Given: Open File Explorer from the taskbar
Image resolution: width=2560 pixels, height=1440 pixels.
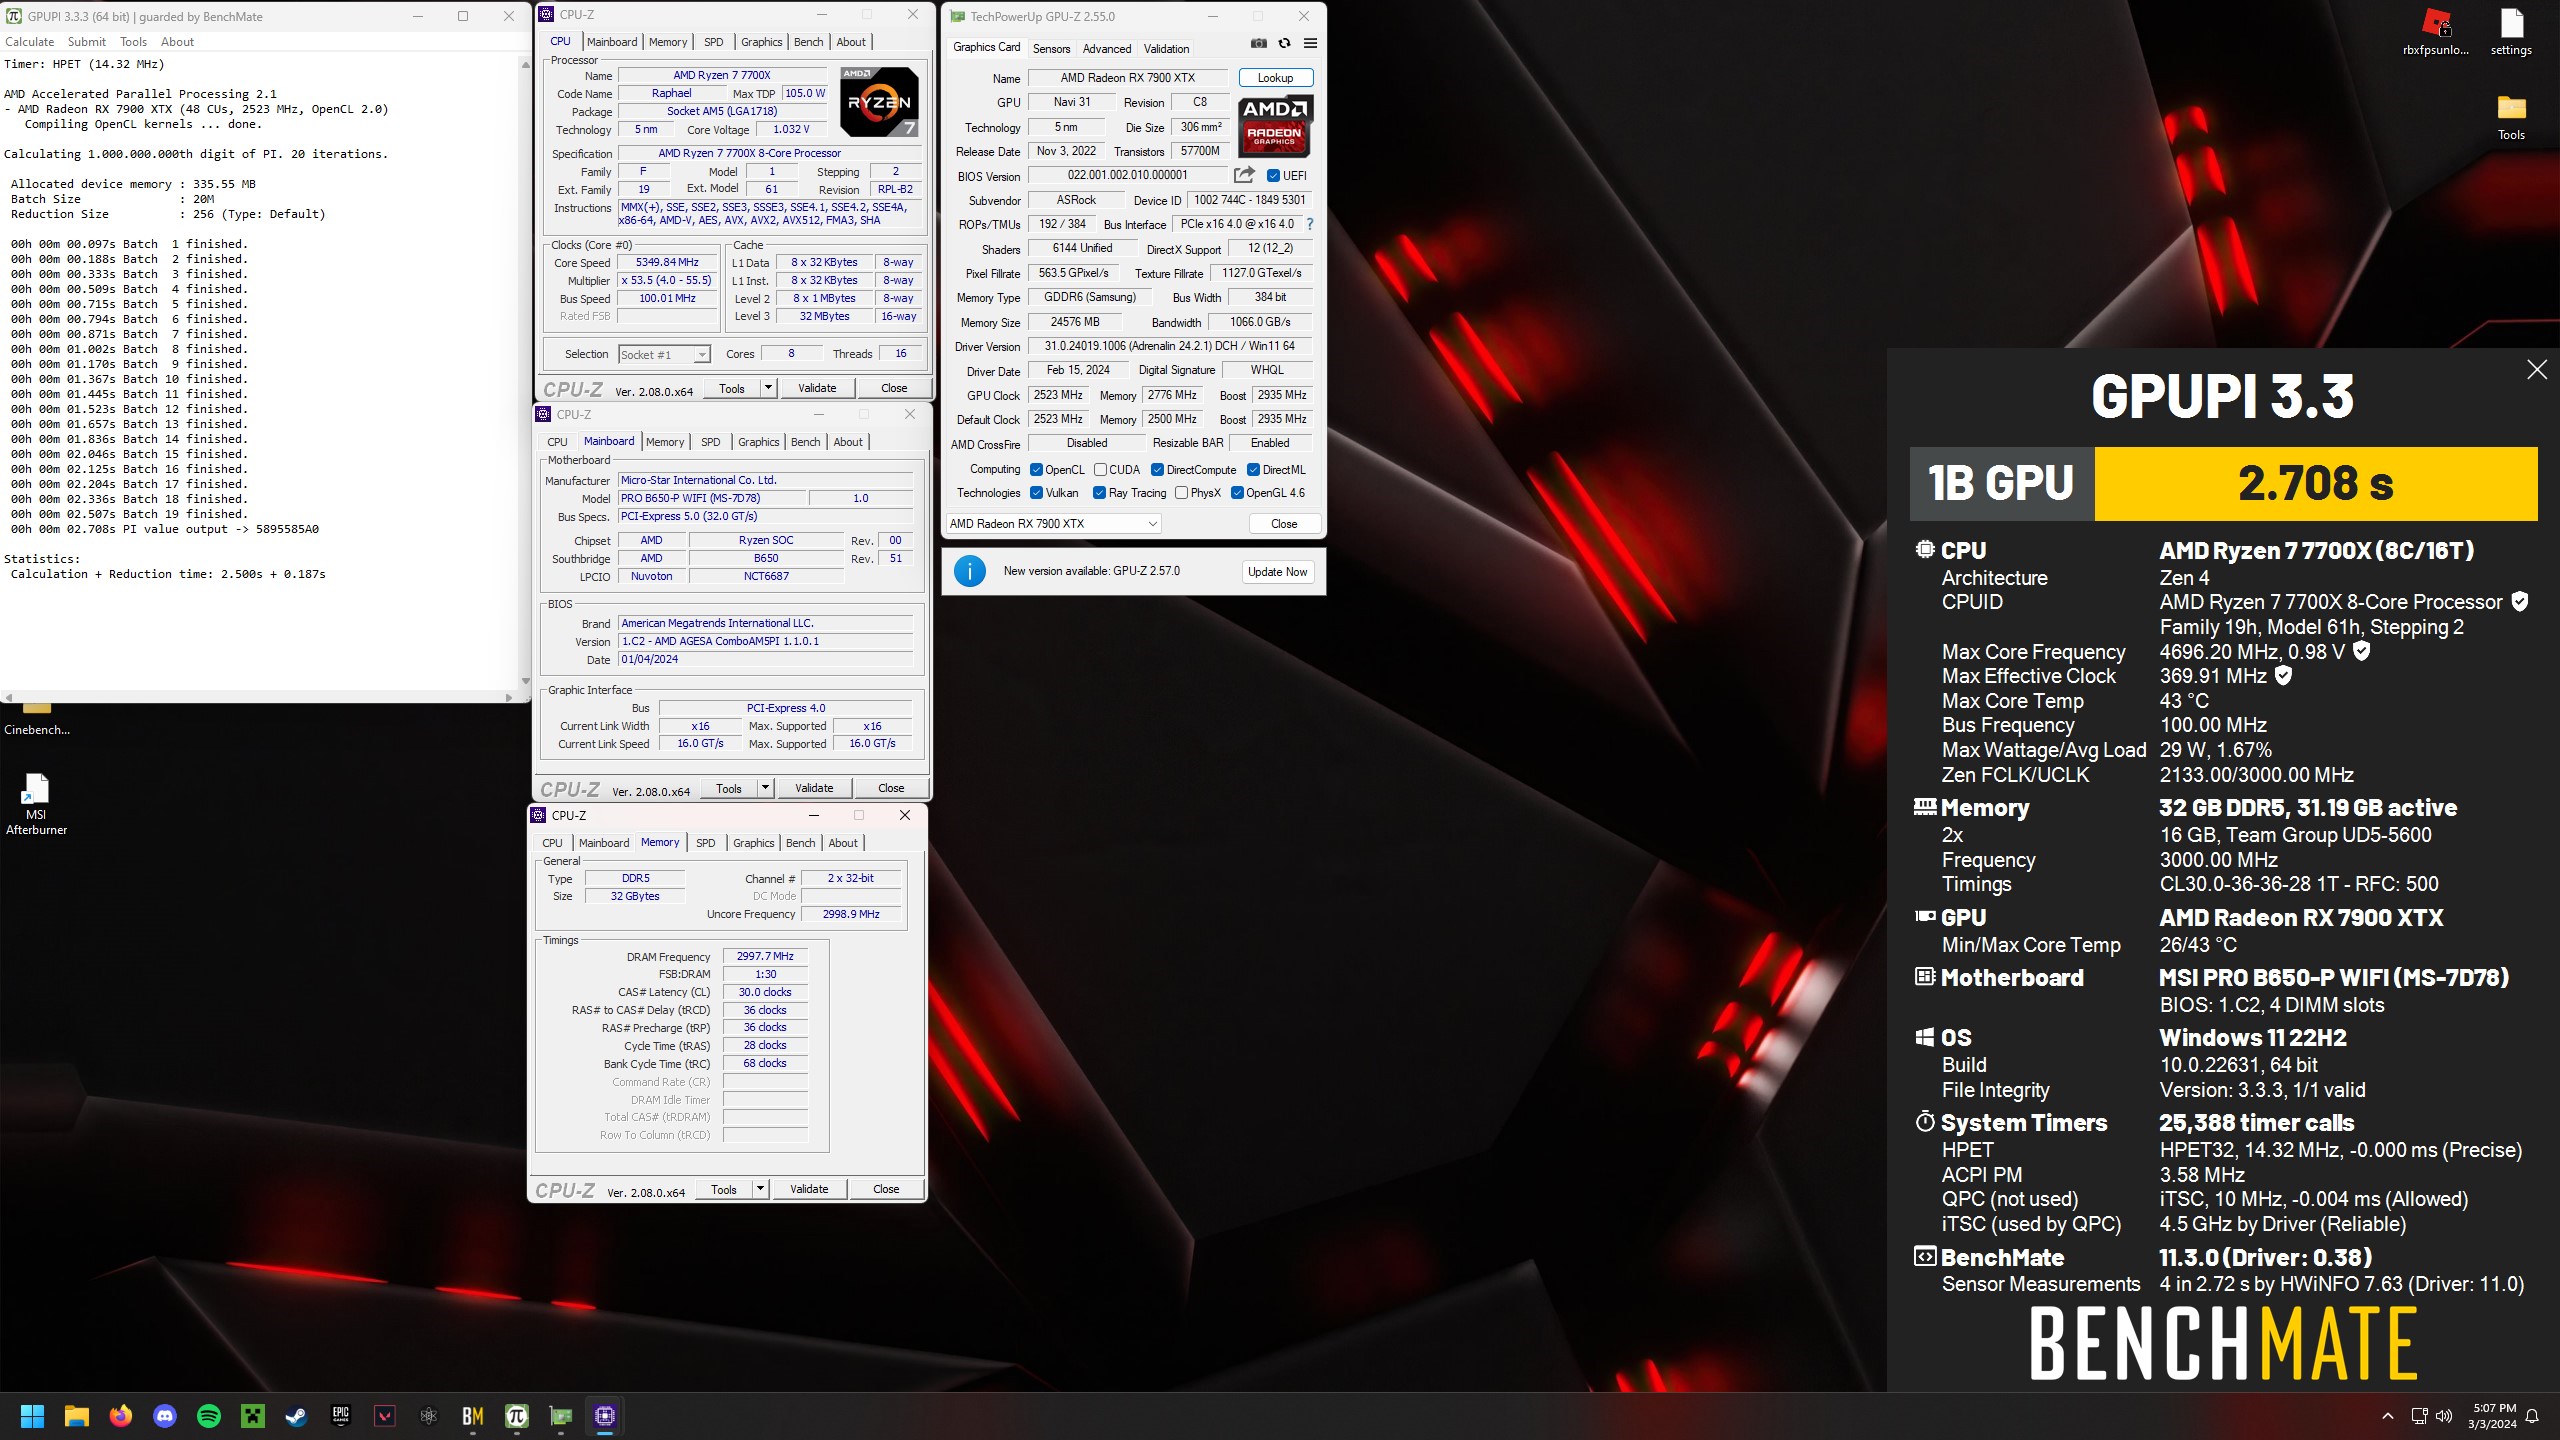Looking at the screenshot, I should pos(77,1416).
